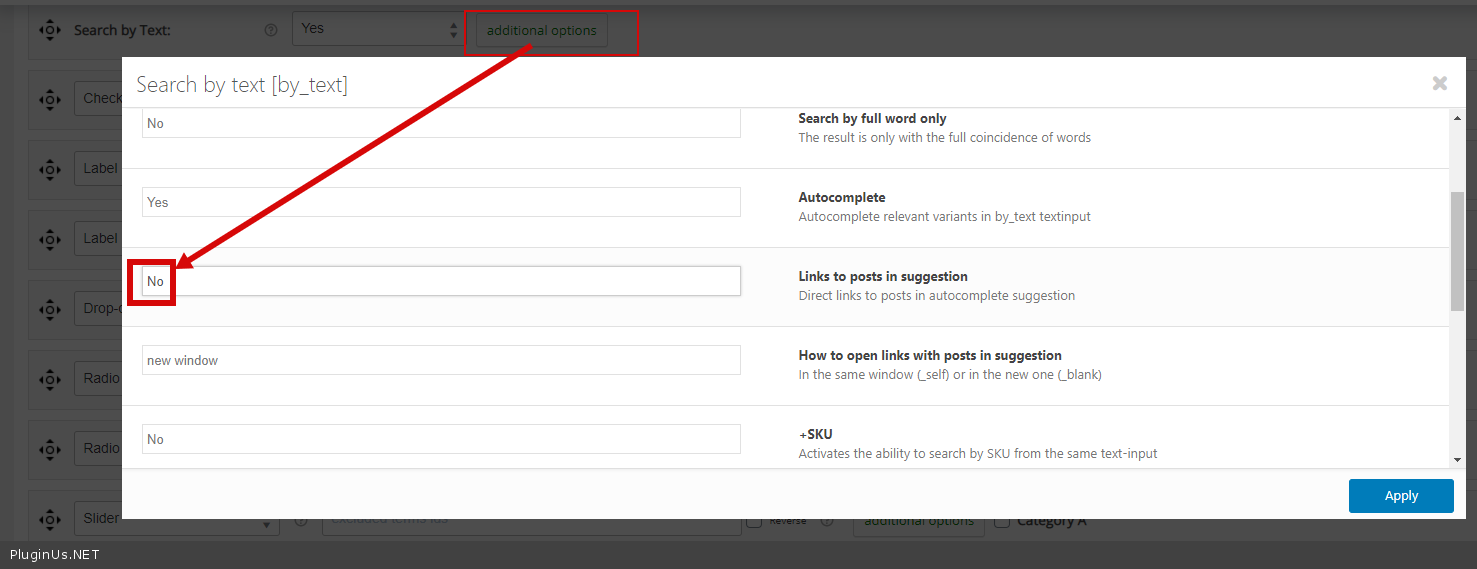
Task: Open the Links to posts in suggestion dropdown
Action: pos(441,281)
